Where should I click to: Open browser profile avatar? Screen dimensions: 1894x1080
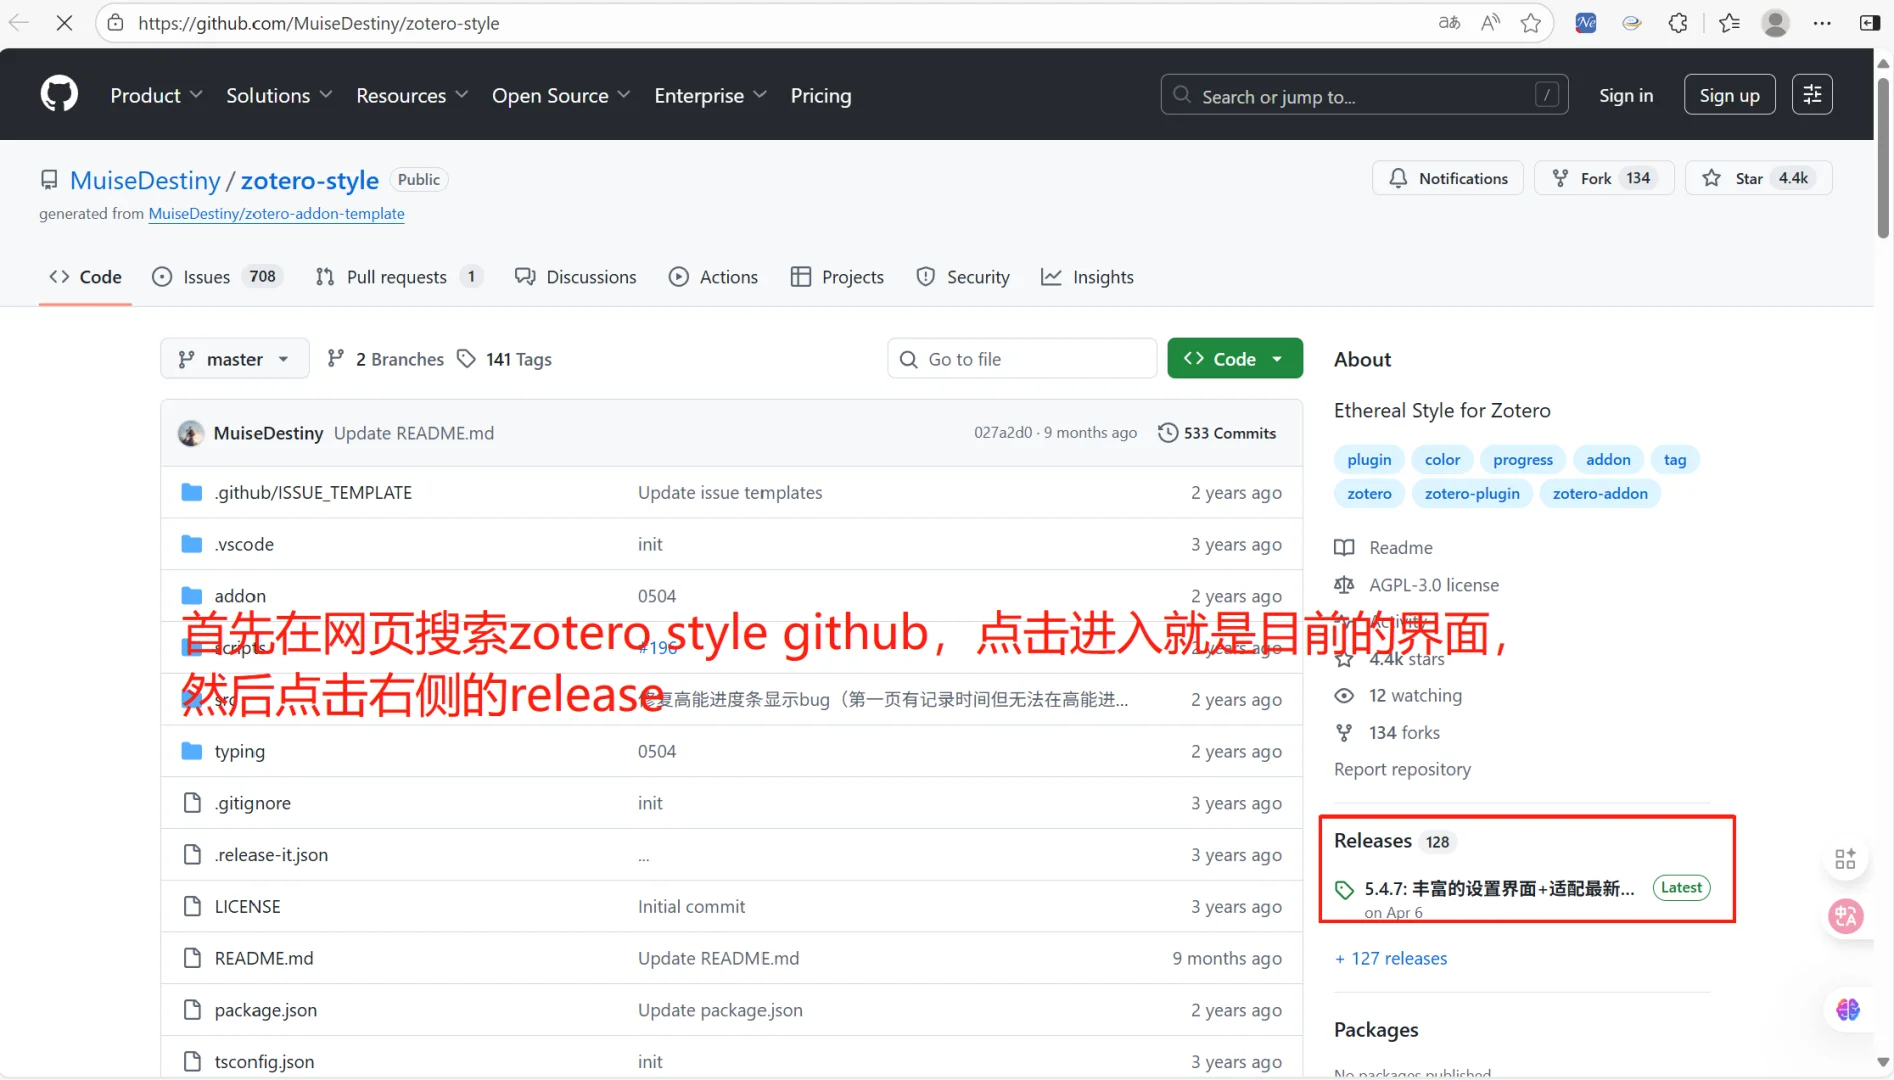click(1775, 23)
